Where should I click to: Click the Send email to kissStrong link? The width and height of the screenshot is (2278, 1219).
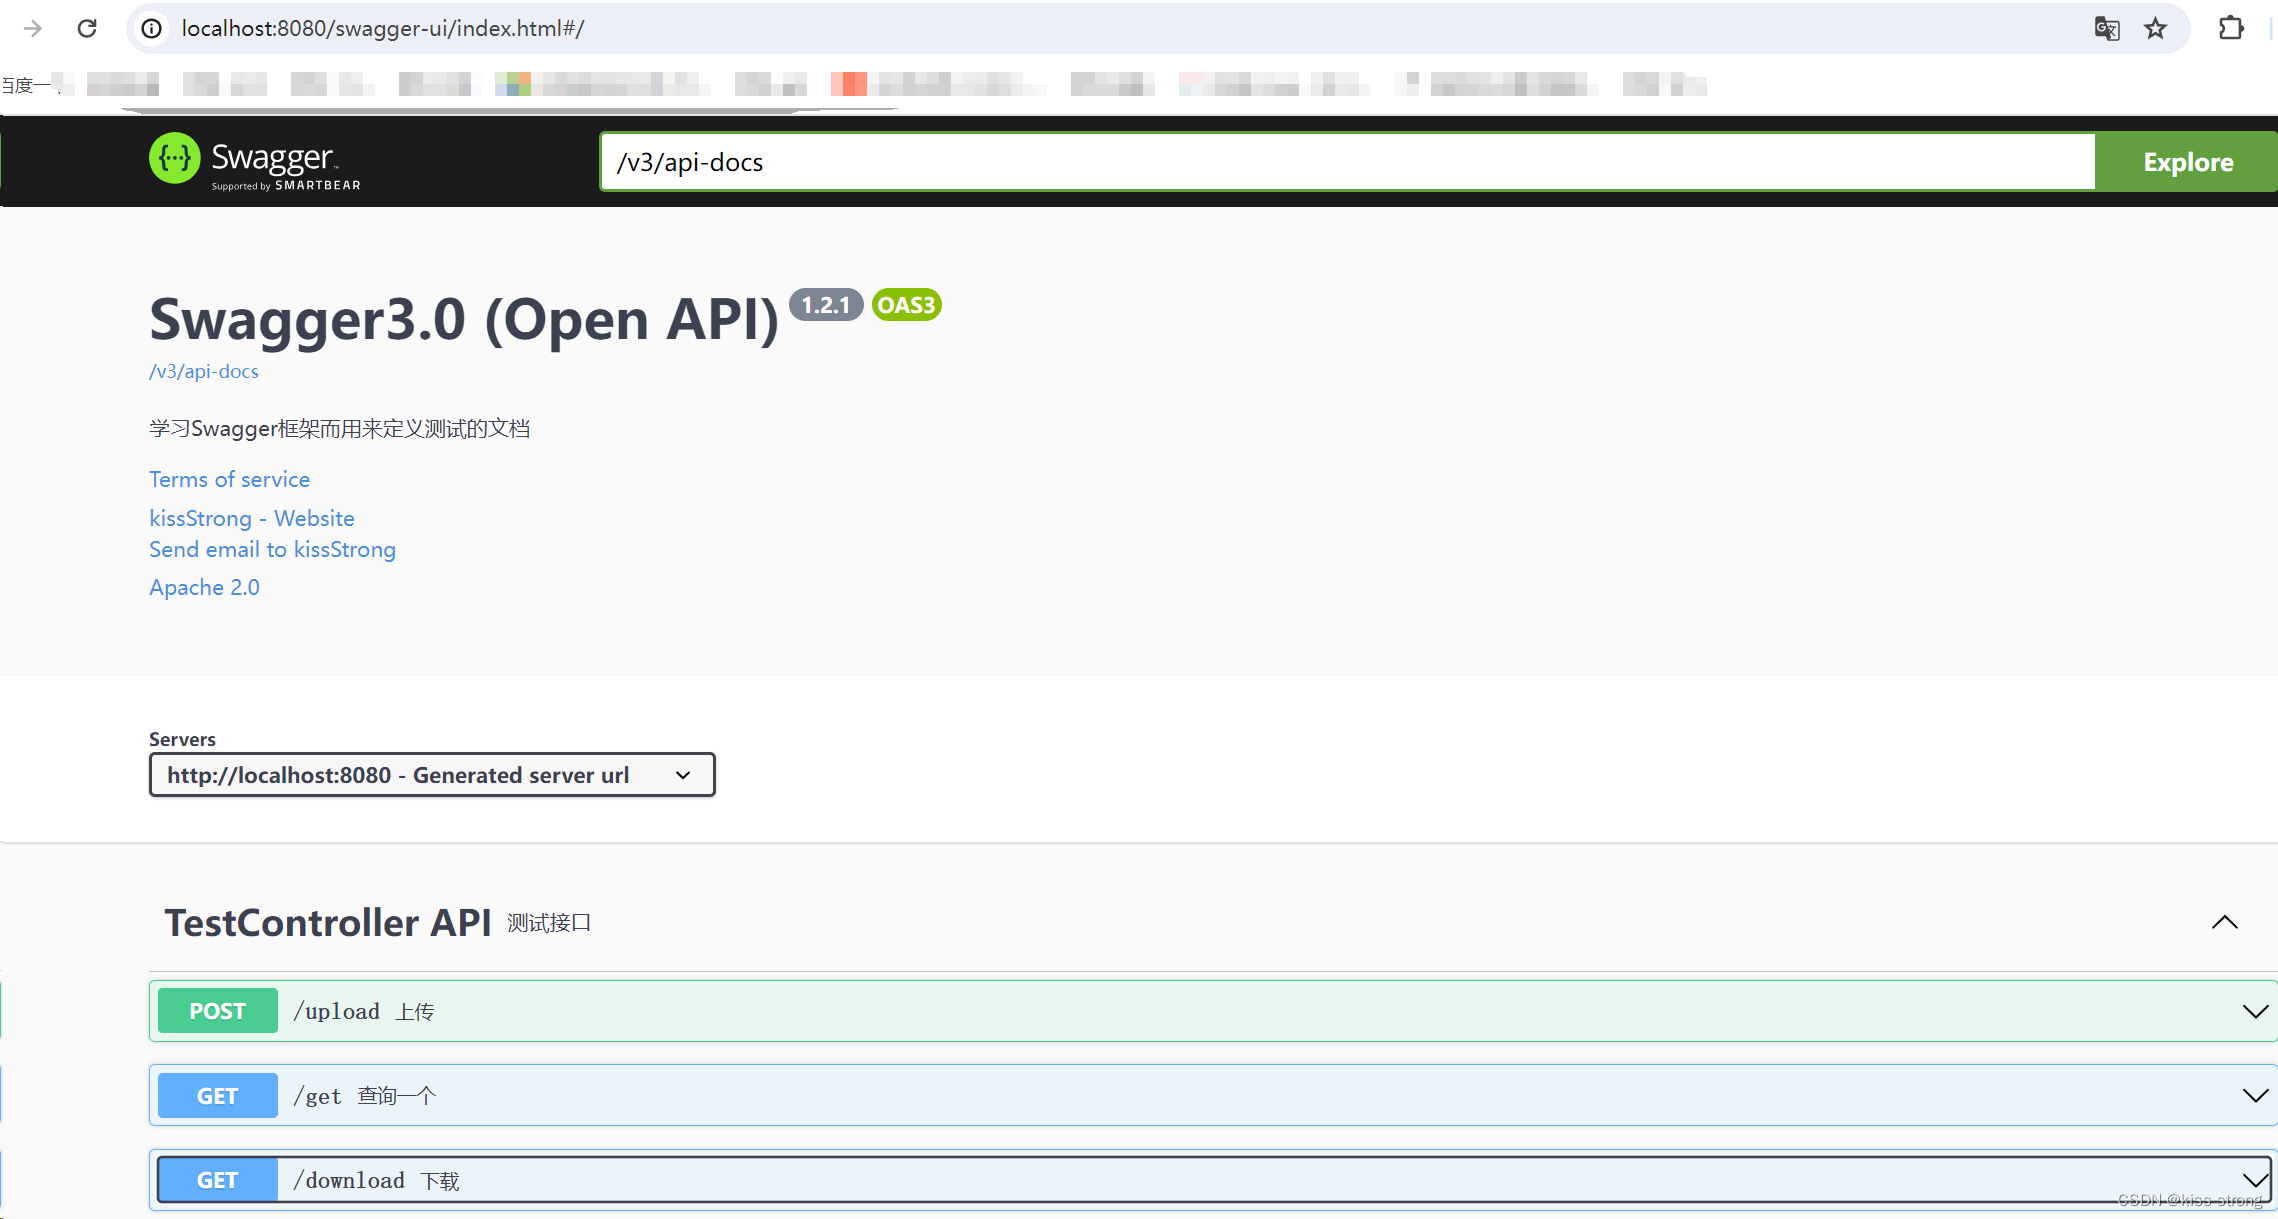272,549
